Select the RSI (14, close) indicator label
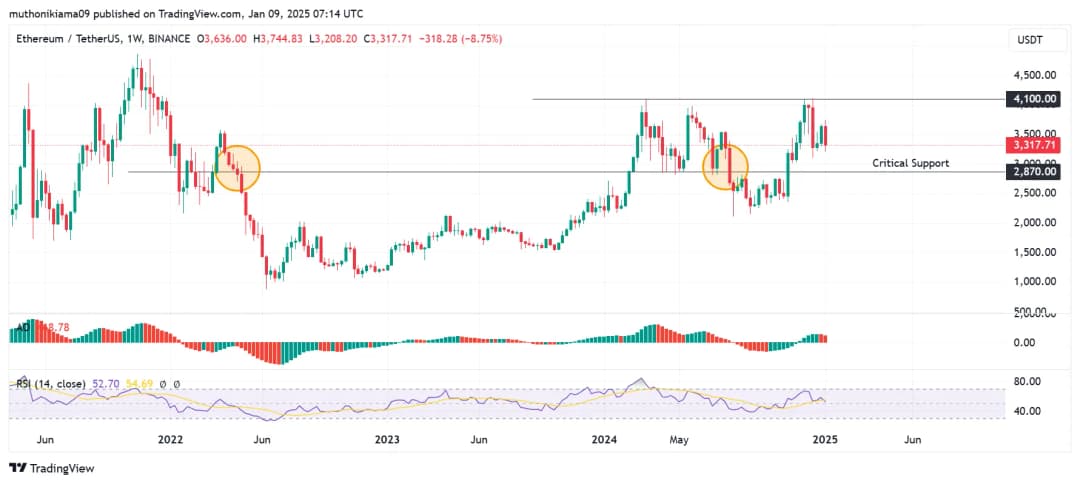Image resolution: width=1080 pixels, height=484 pixels. (x=48, y=383)
